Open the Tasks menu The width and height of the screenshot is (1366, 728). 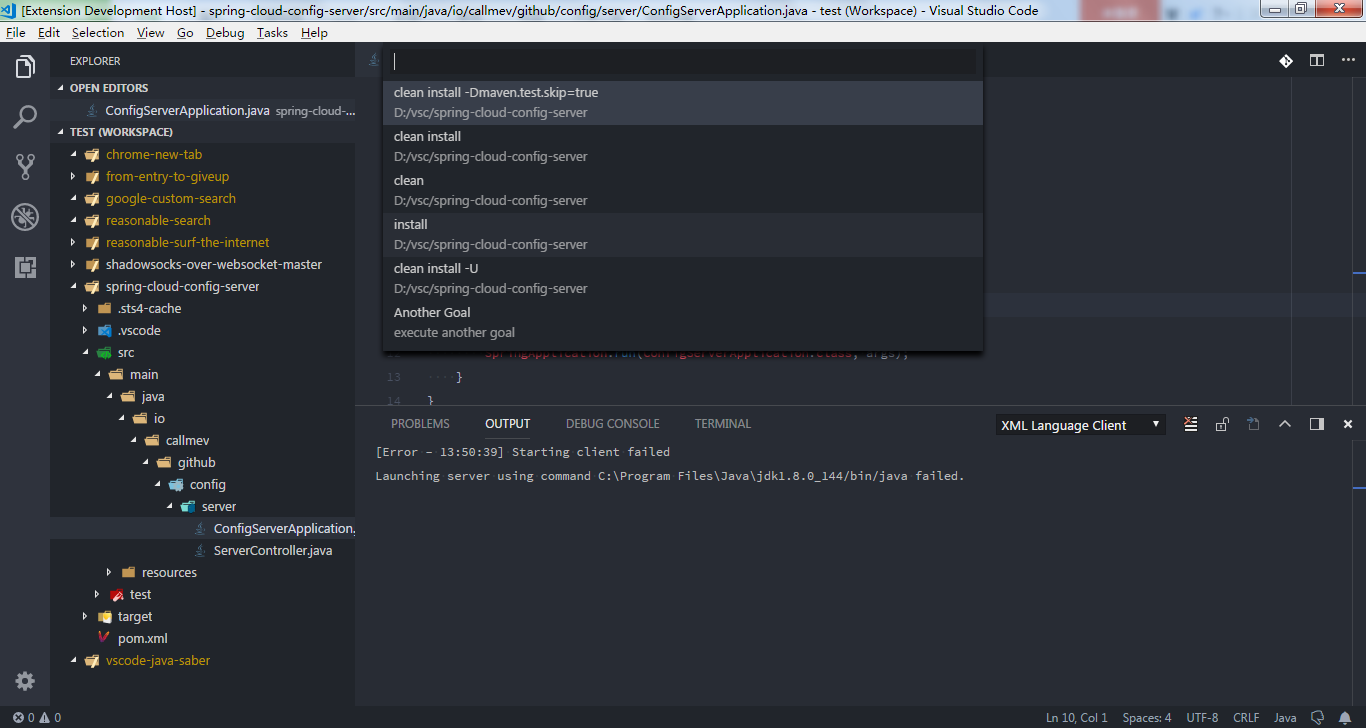[x=272, y=32]
